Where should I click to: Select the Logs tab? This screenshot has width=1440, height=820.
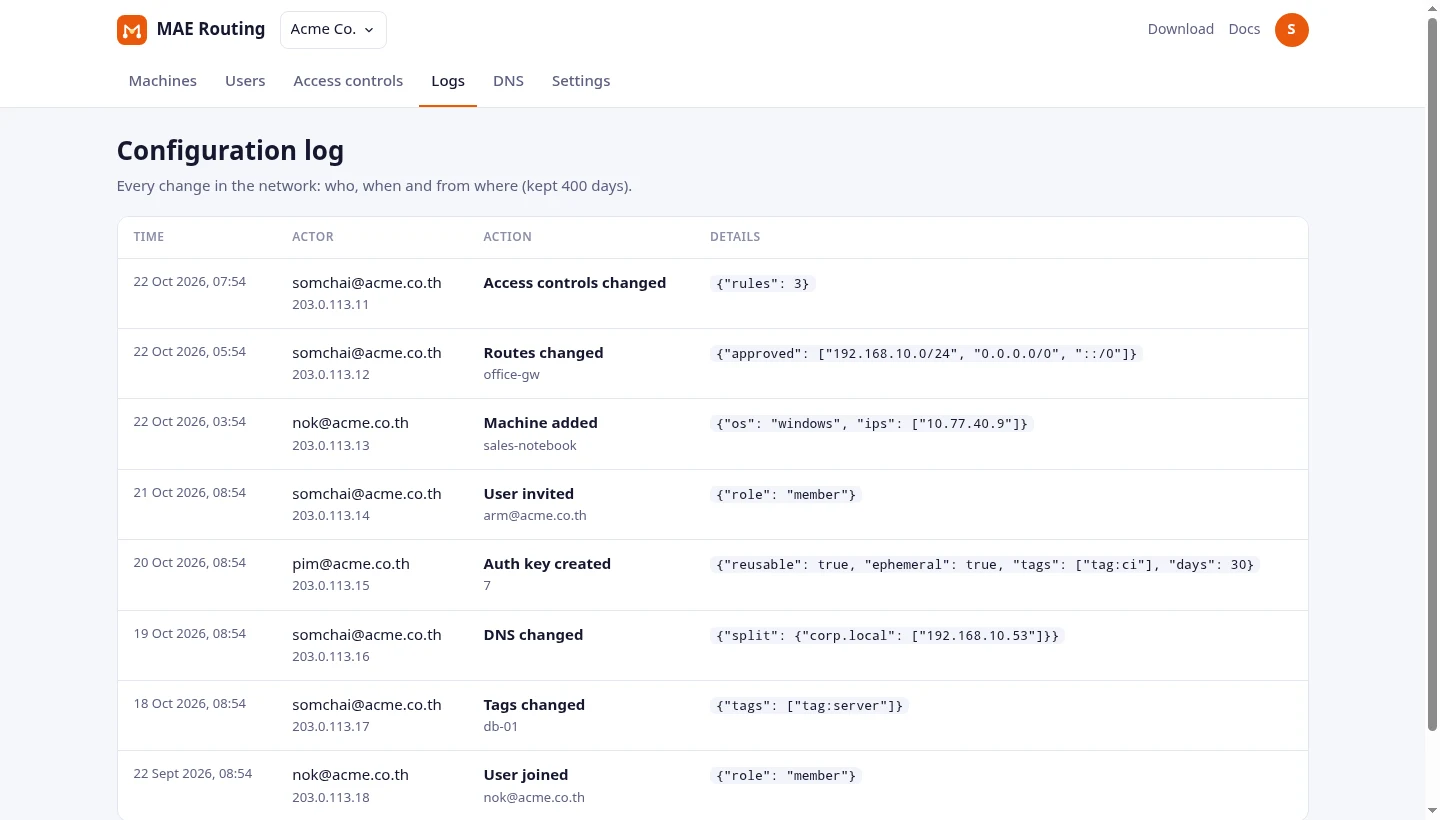(x=448, y=81)
